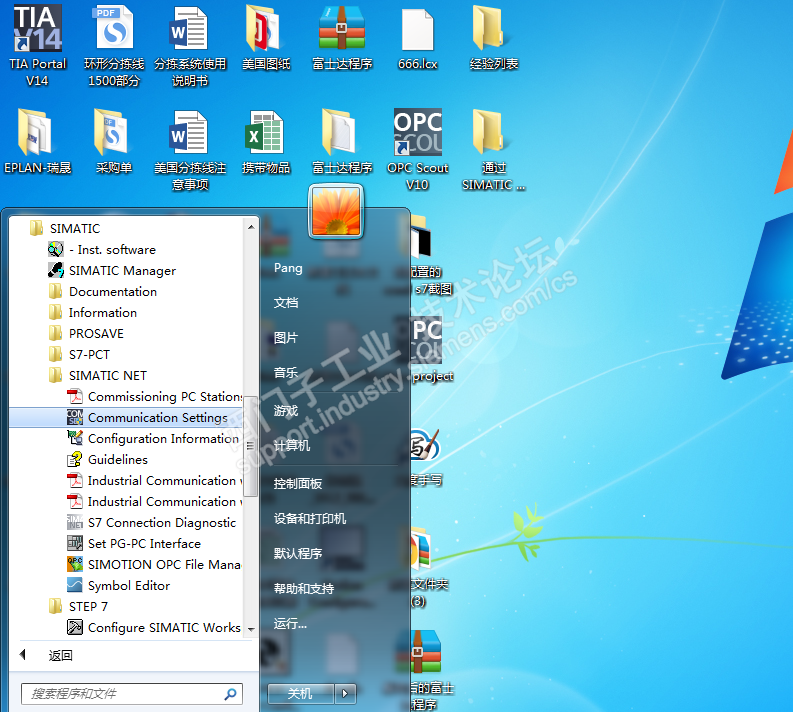Click the user account flower picture

336,211
